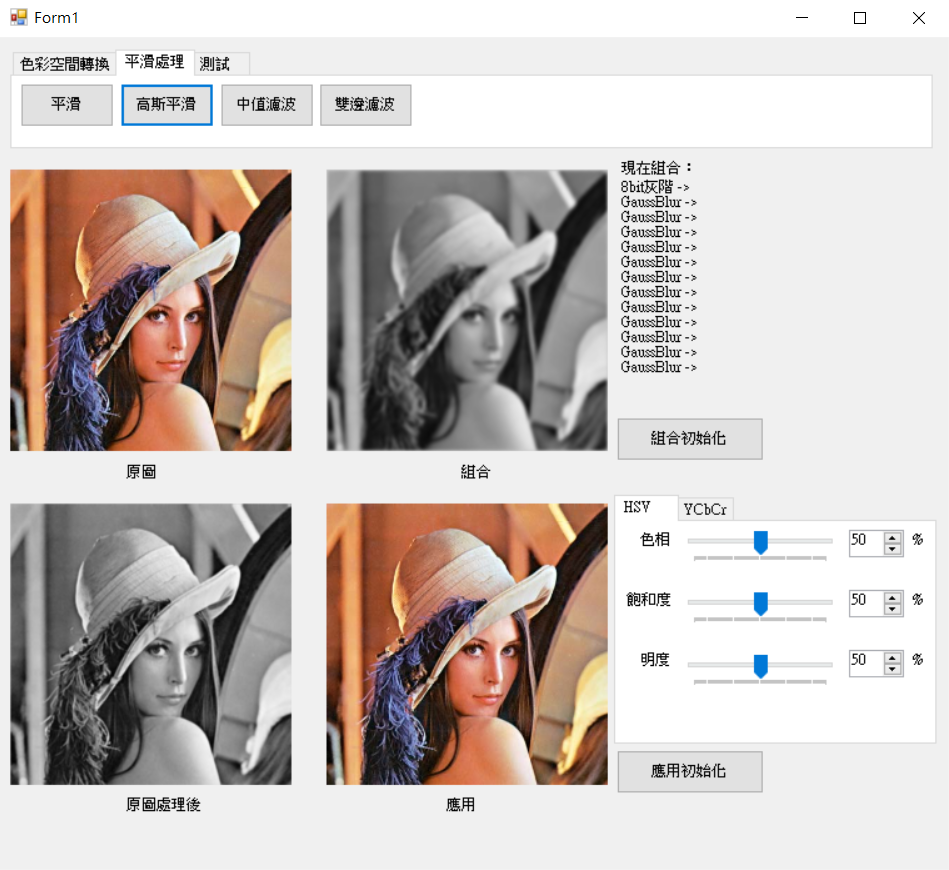Decrease 飽和度 value with down arrow
The image size is (949, 870).
892,608
